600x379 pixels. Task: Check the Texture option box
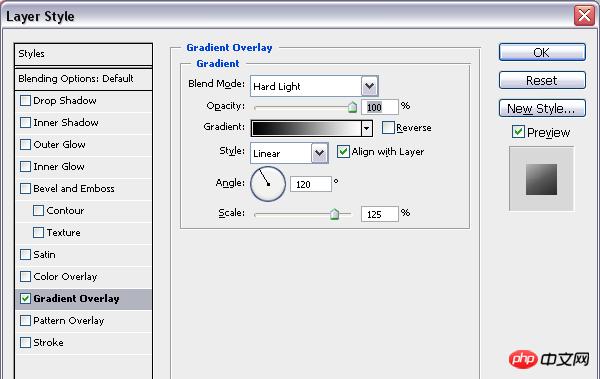pos(38,233)
